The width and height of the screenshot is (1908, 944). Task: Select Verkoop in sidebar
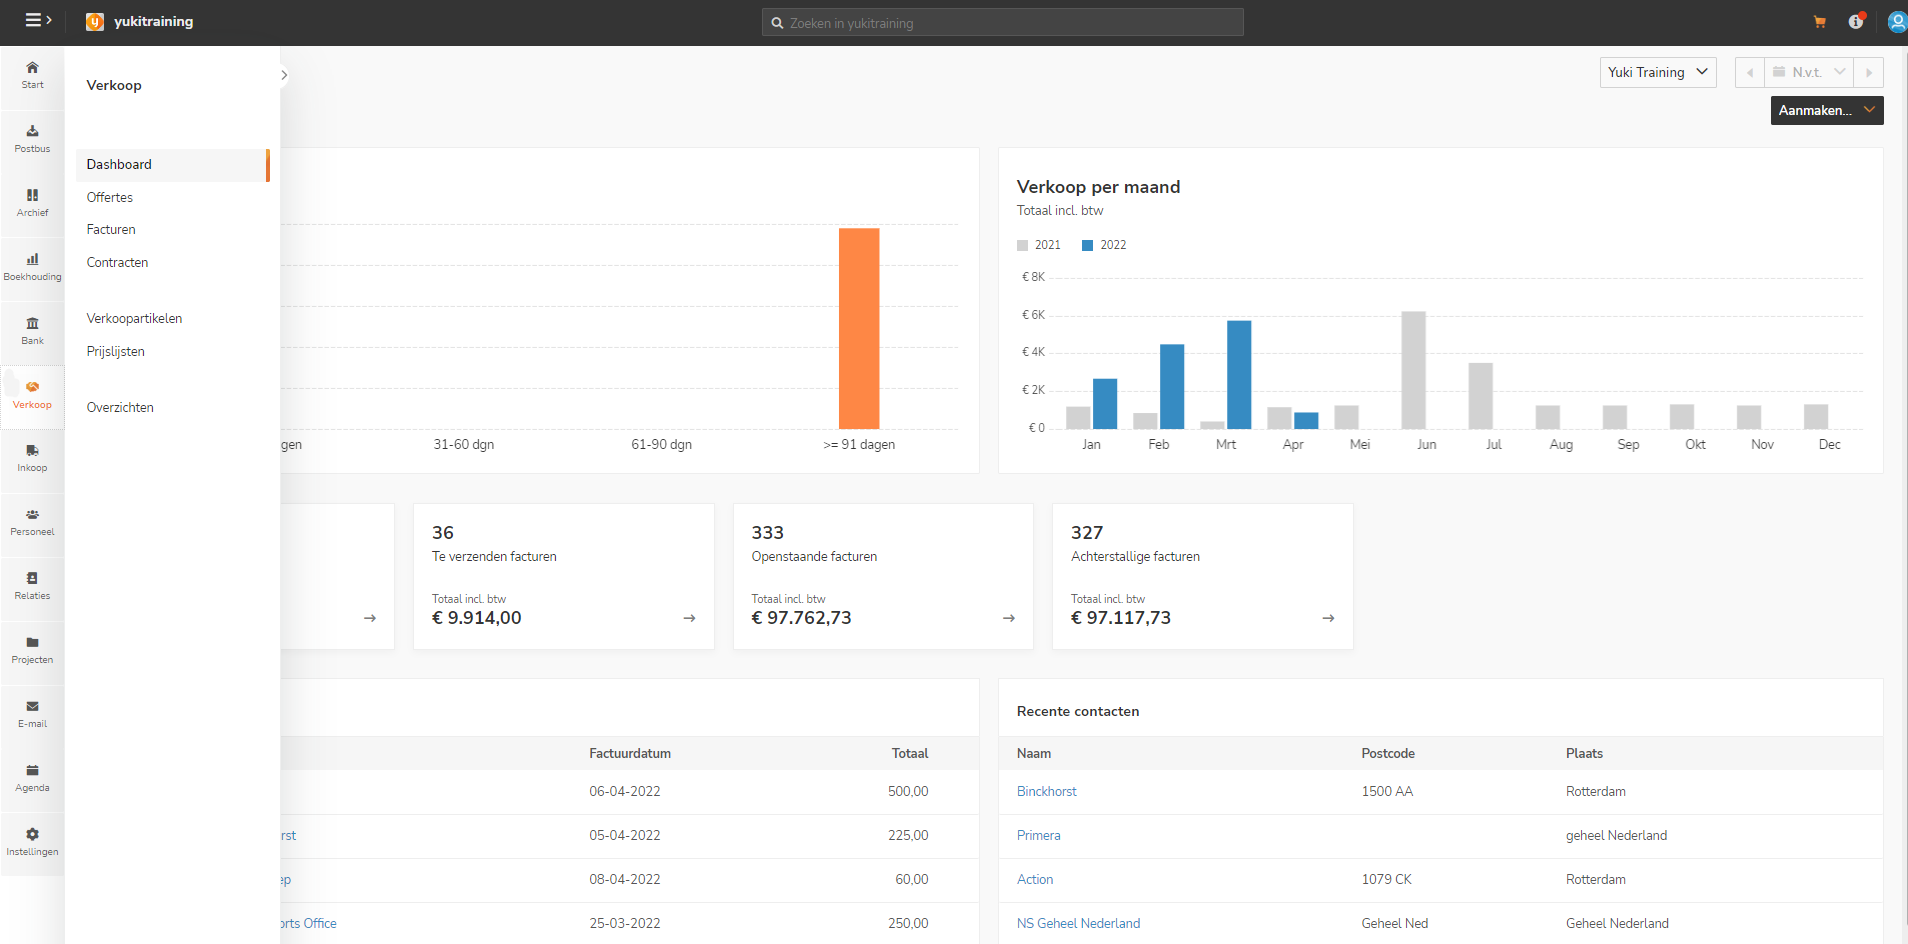click(x=32, y=395)
